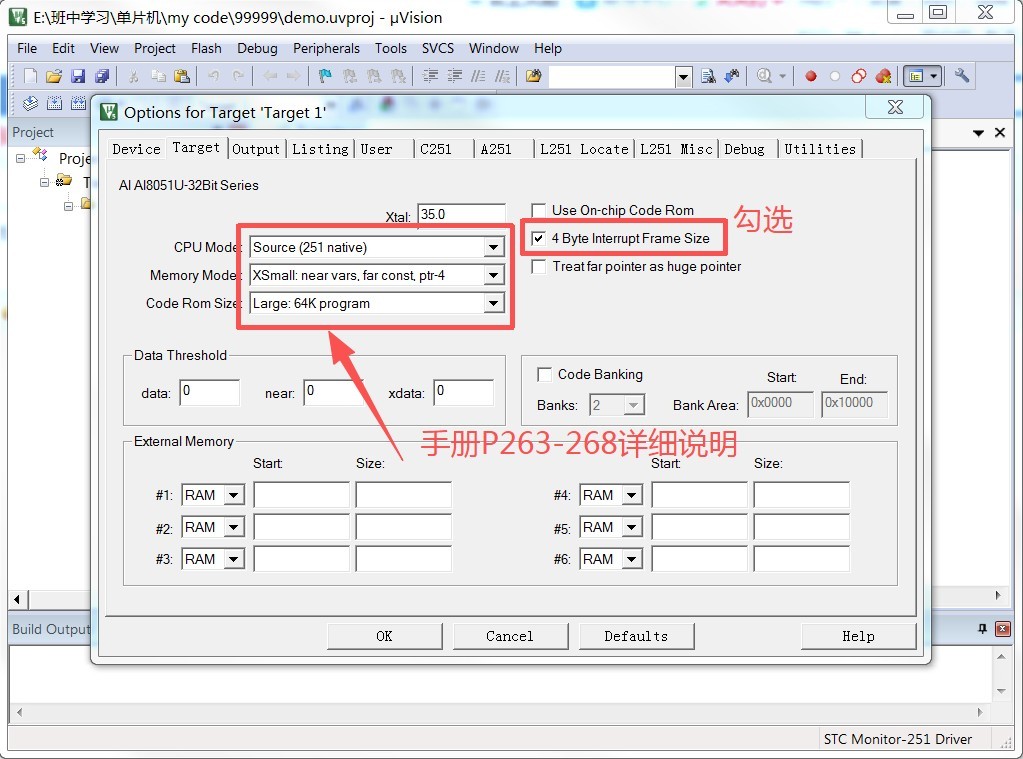The image size is (1023, 759).
Task: Toggle the bookmark flag icon
Action: (325, 76)
